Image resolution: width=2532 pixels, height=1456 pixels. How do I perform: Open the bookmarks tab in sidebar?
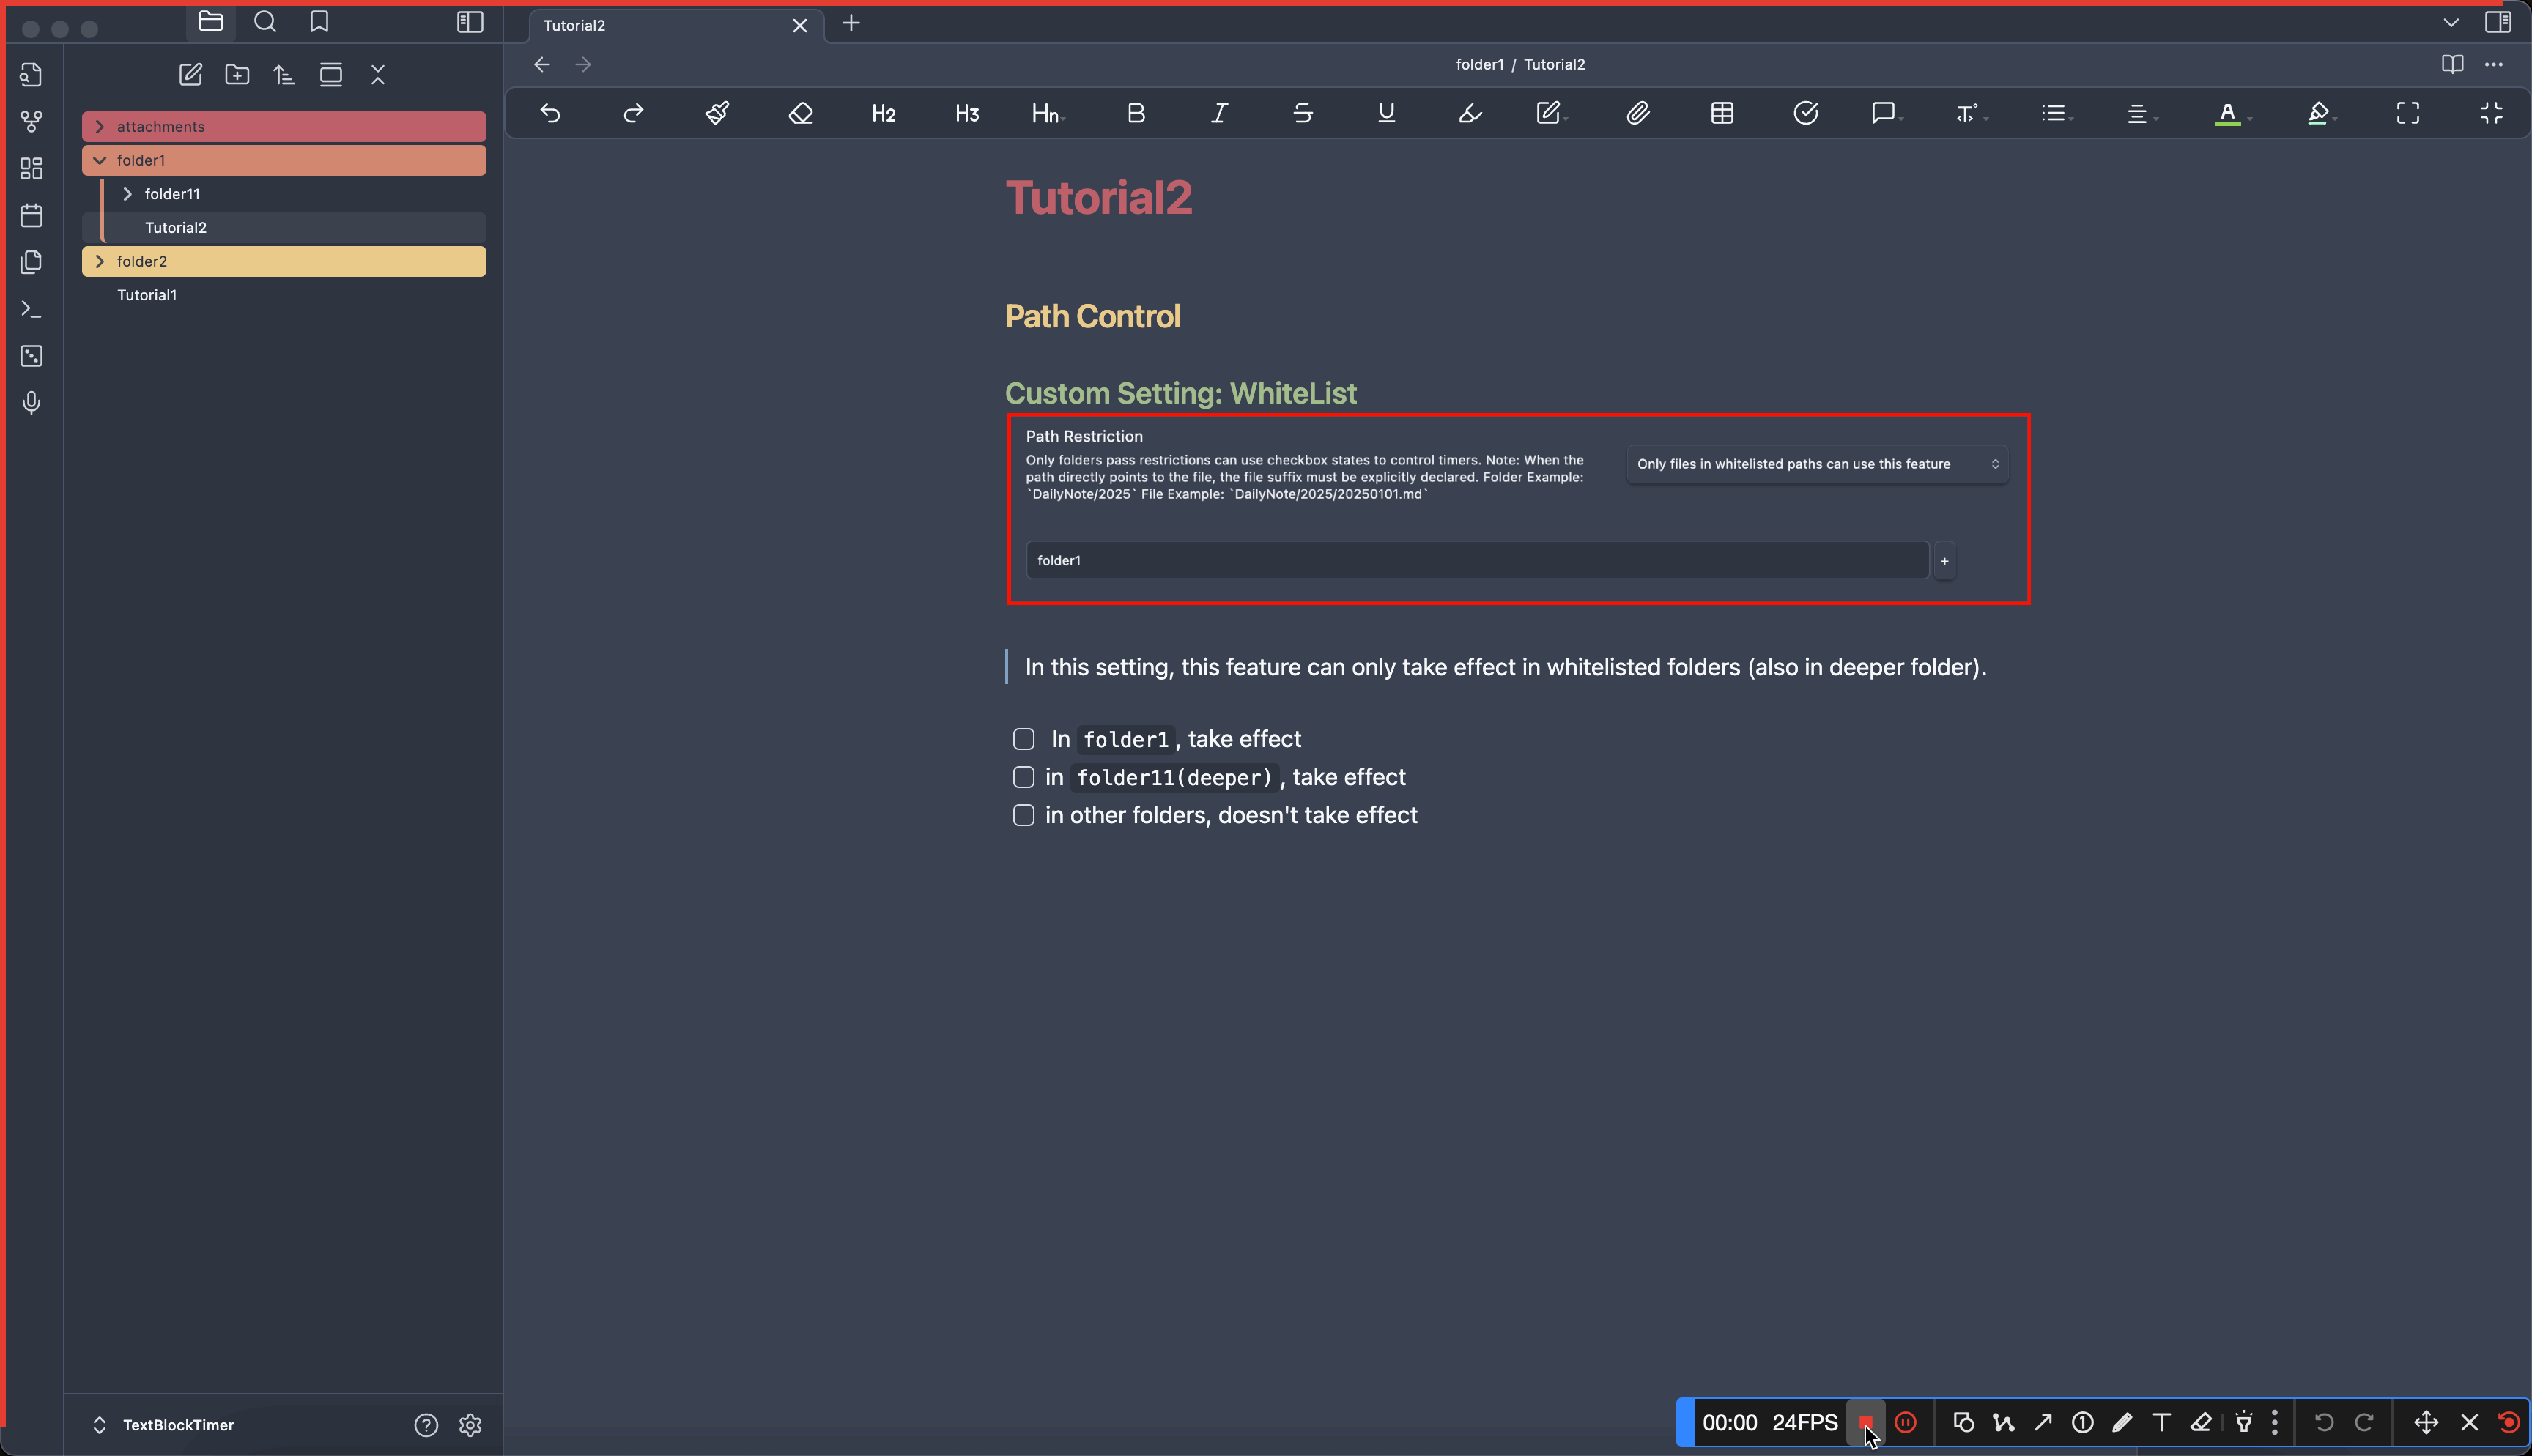pyautogui.click(x=319, y=22)
